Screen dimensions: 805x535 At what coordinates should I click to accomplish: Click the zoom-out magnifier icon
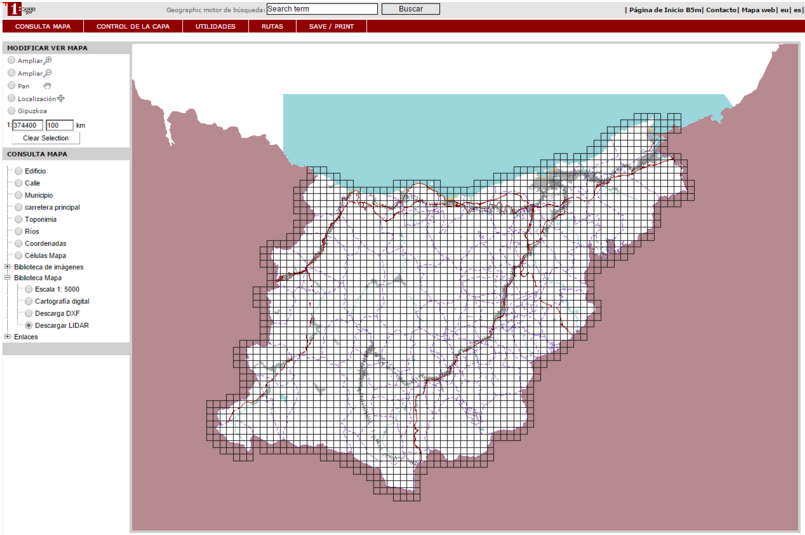(47, 73)
